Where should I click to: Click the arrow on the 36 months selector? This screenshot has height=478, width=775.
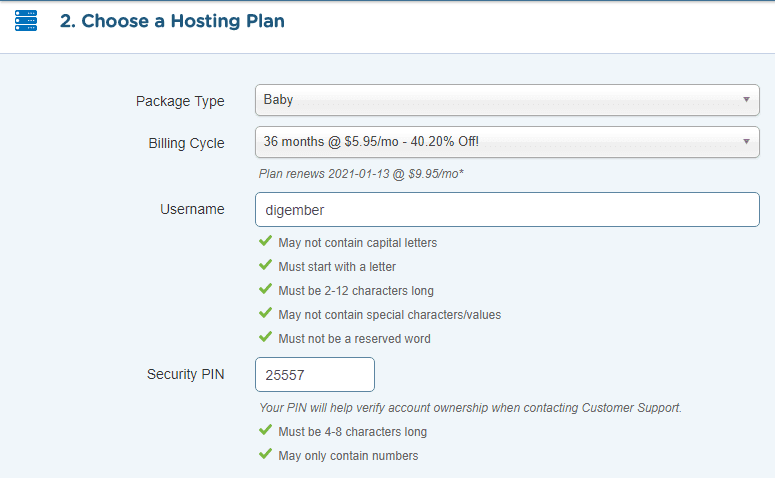(x=746, y=142)
